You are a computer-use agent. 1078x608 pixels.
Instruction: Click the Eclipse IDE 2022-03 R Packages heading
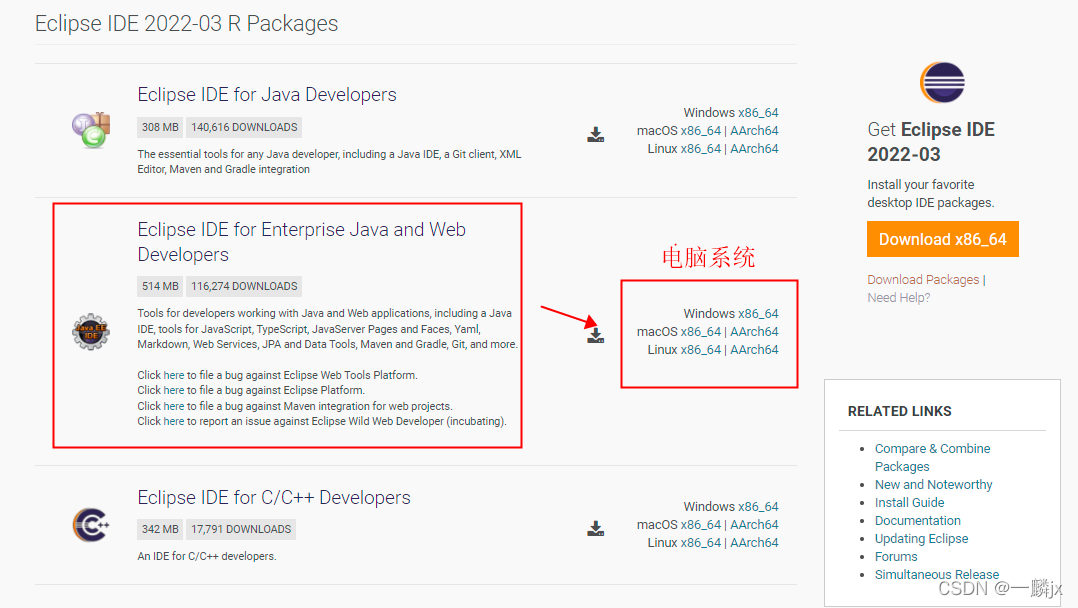(x=186, y=23)
